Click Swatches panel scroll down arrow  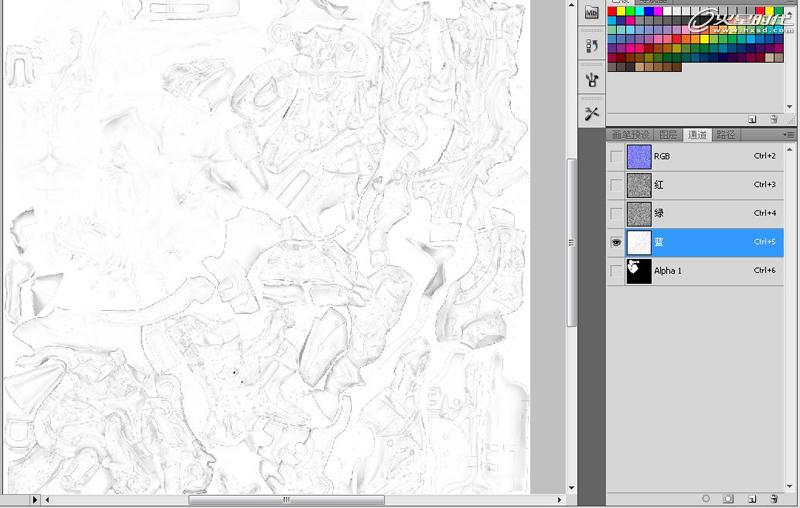(790, 107)
